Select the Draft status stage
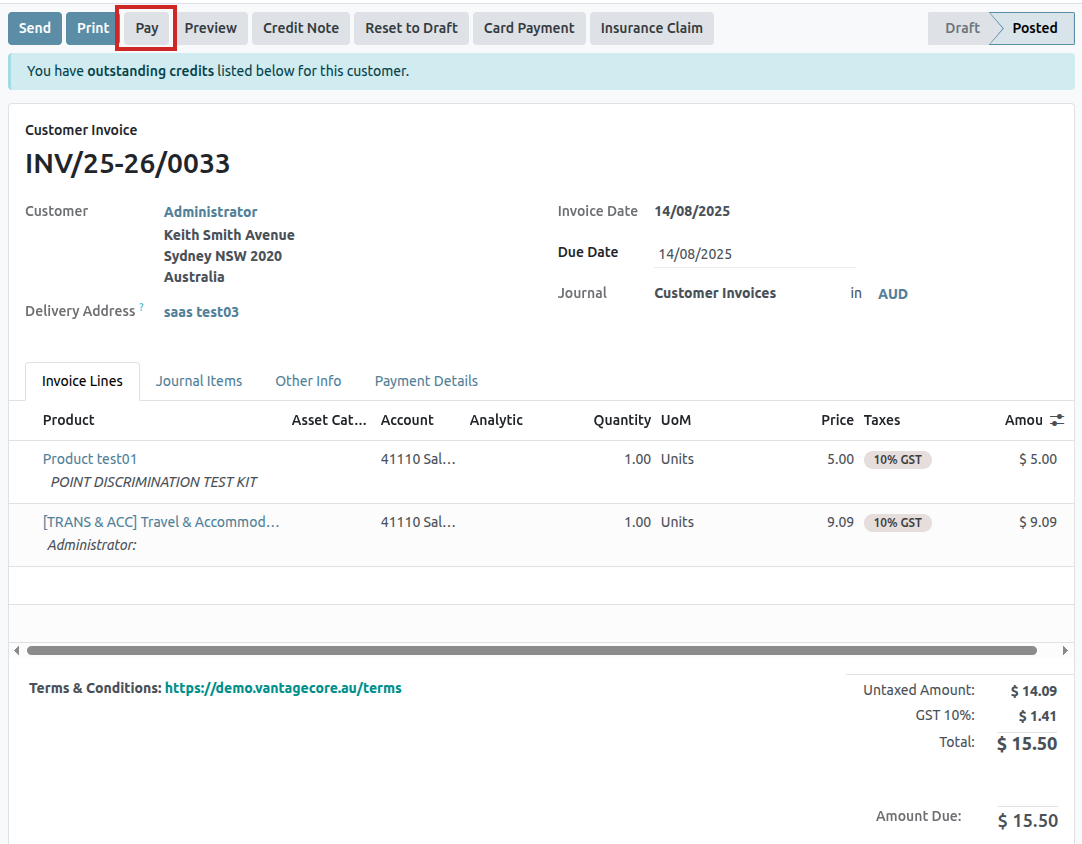 961,28
